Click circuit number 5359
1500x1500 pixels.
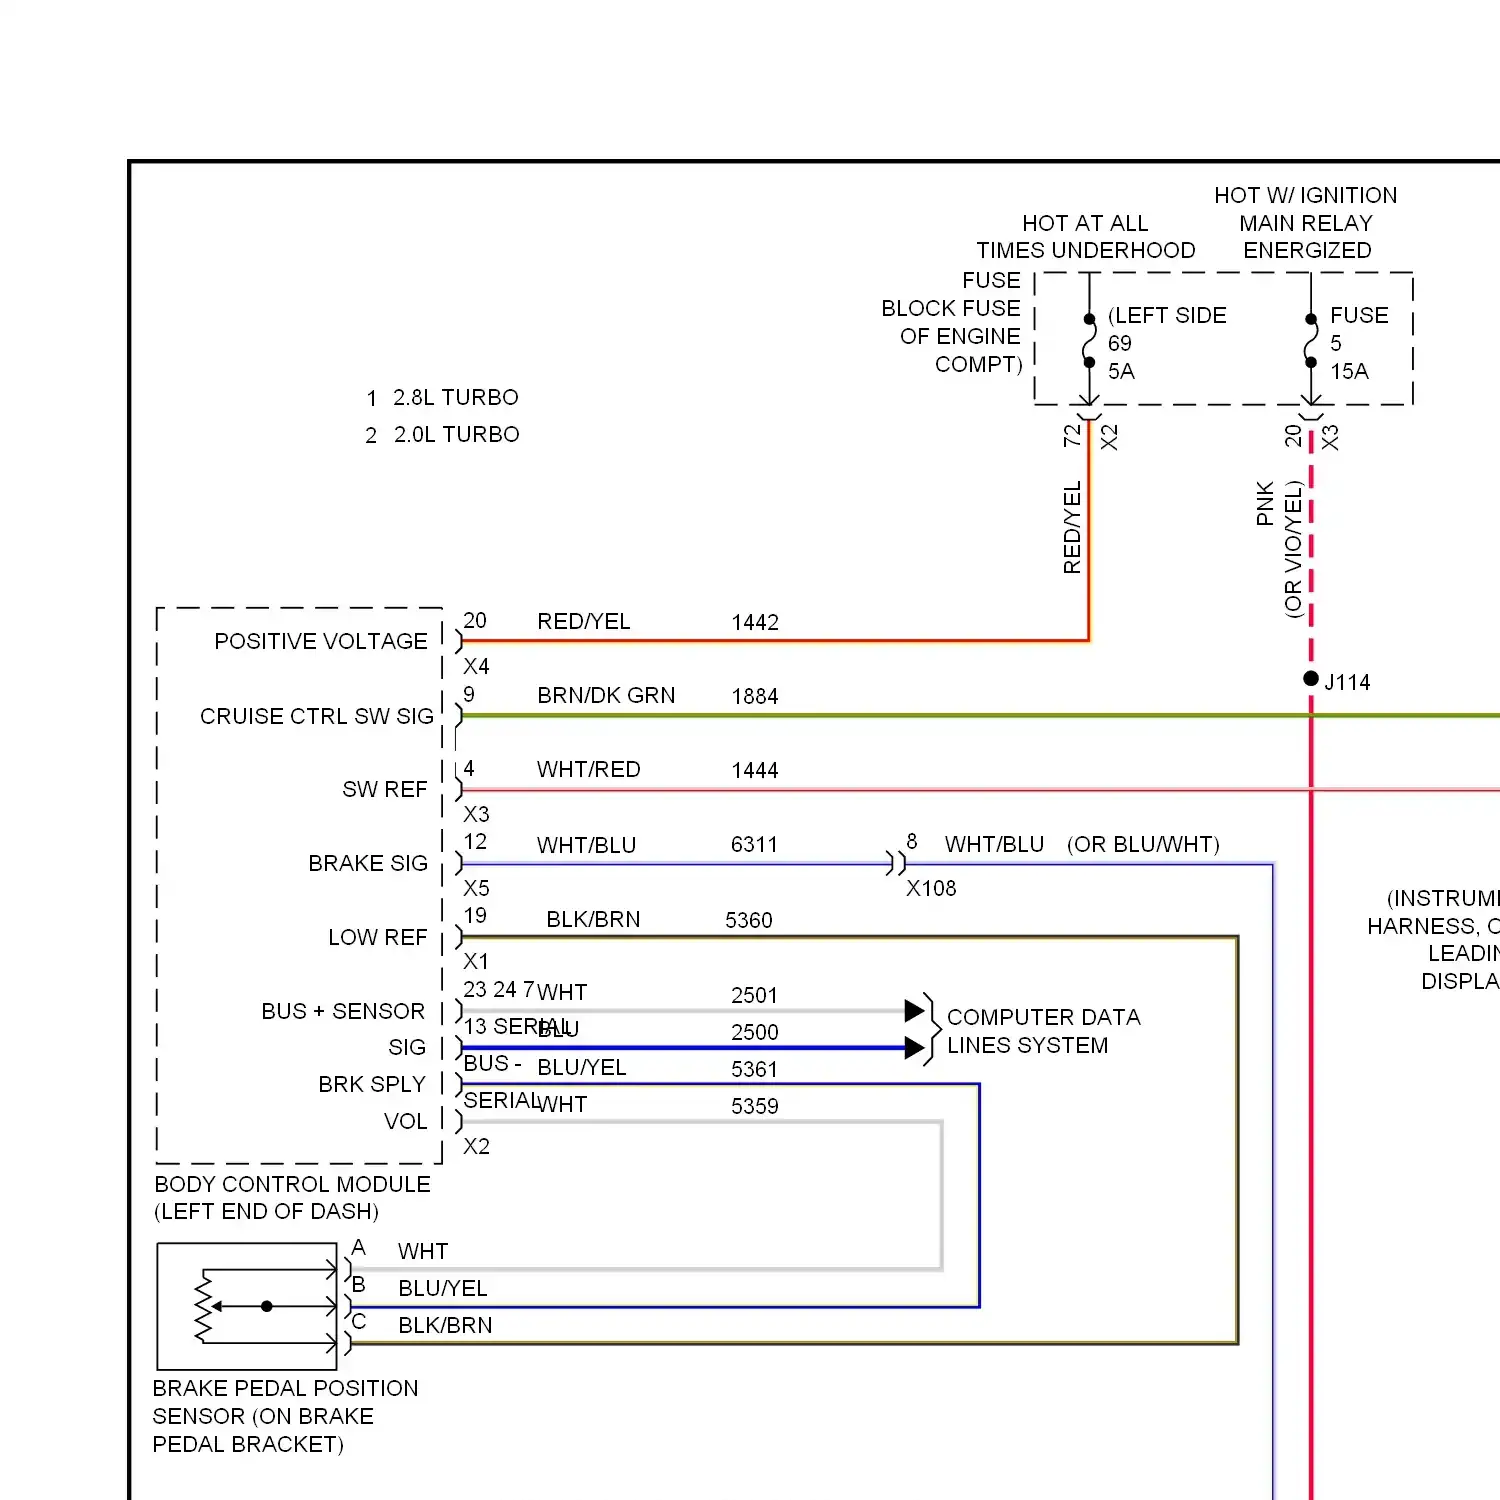click(755, 1106)
